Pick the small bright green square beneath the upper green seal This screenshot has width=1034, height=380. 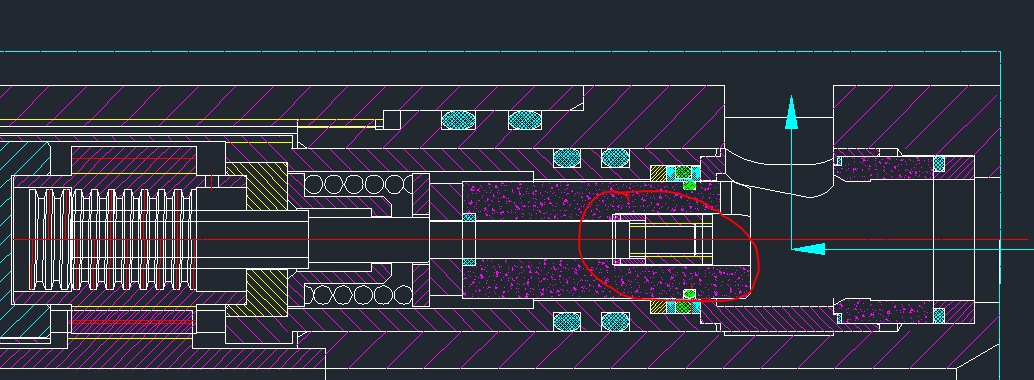[689, 186]
